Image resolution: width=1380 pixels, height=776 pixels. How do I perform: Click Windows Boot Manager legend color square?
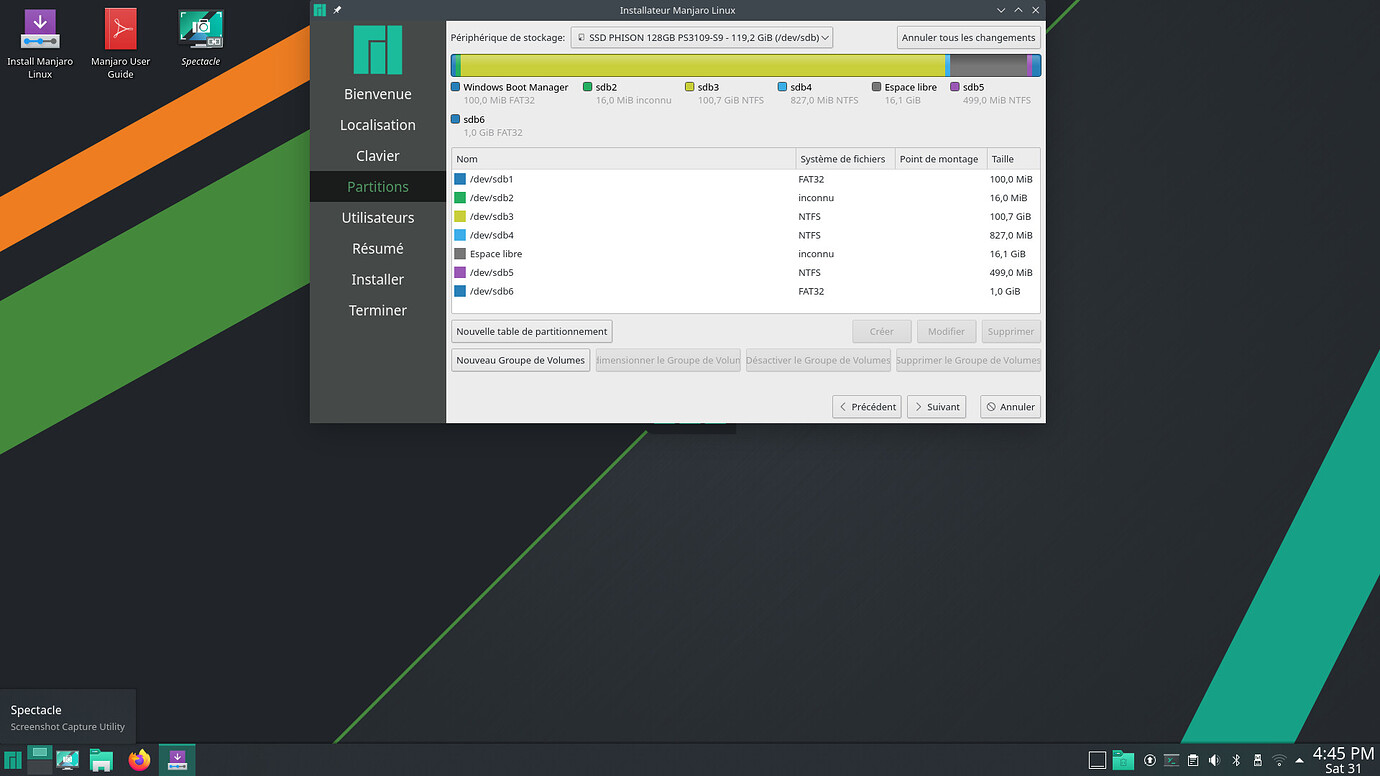tap(456, 87)
